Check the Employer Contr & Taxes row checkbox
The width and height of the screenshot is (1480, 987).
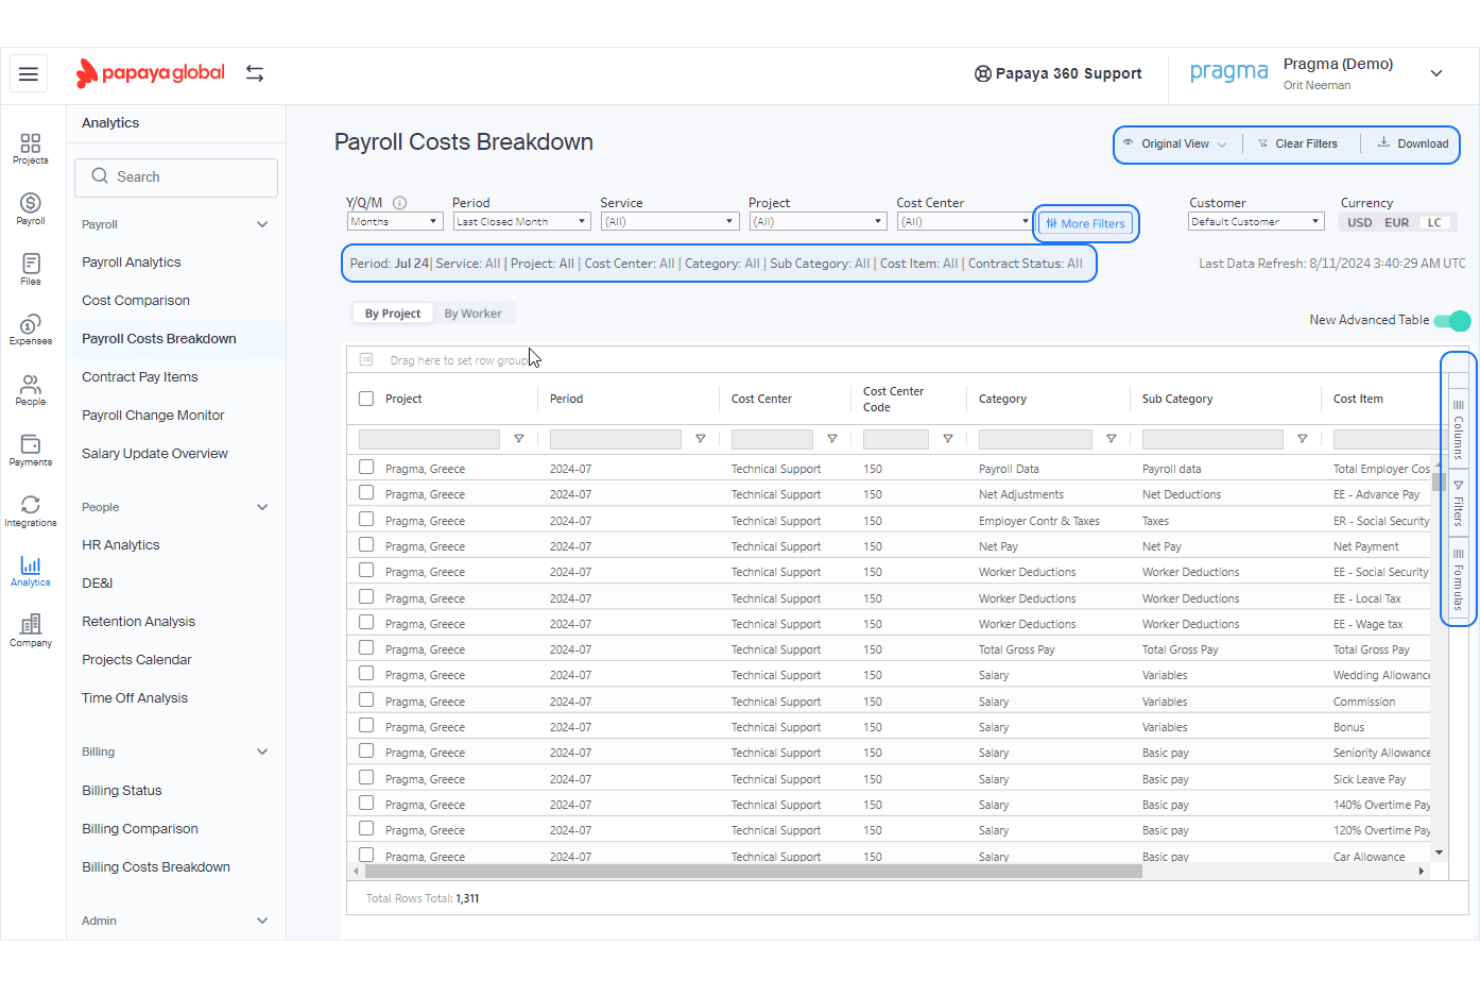[366, 519]
